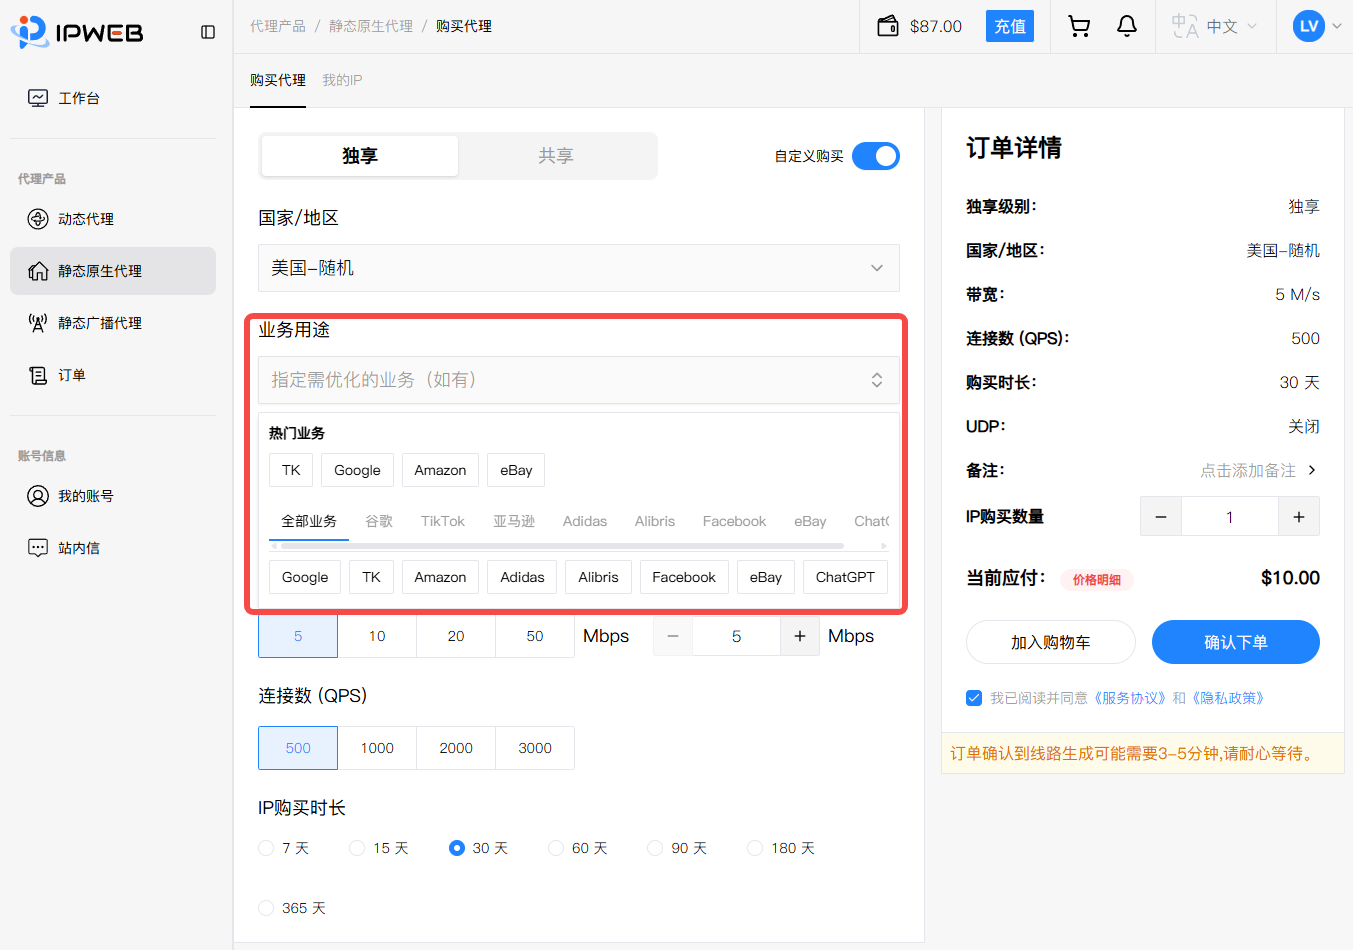The image size is (1353, 950).
Task: Select 谷歌 category tab
Action: tap(379, 521)
